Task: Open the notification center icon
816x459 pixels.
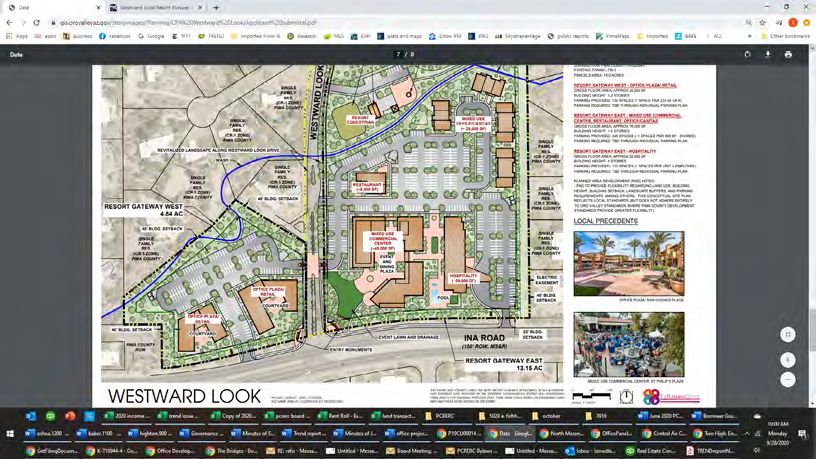Action: 802,434
